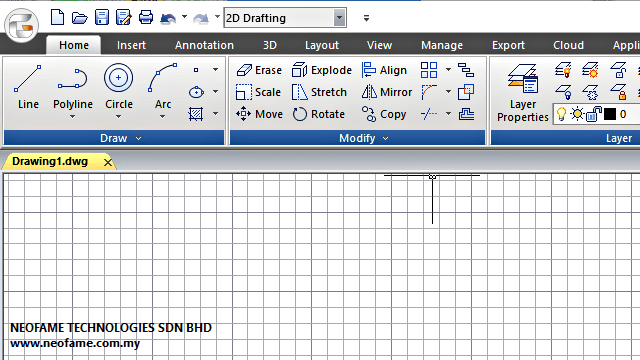Click the Scale tool
The image size is (640, 360).
258,92
